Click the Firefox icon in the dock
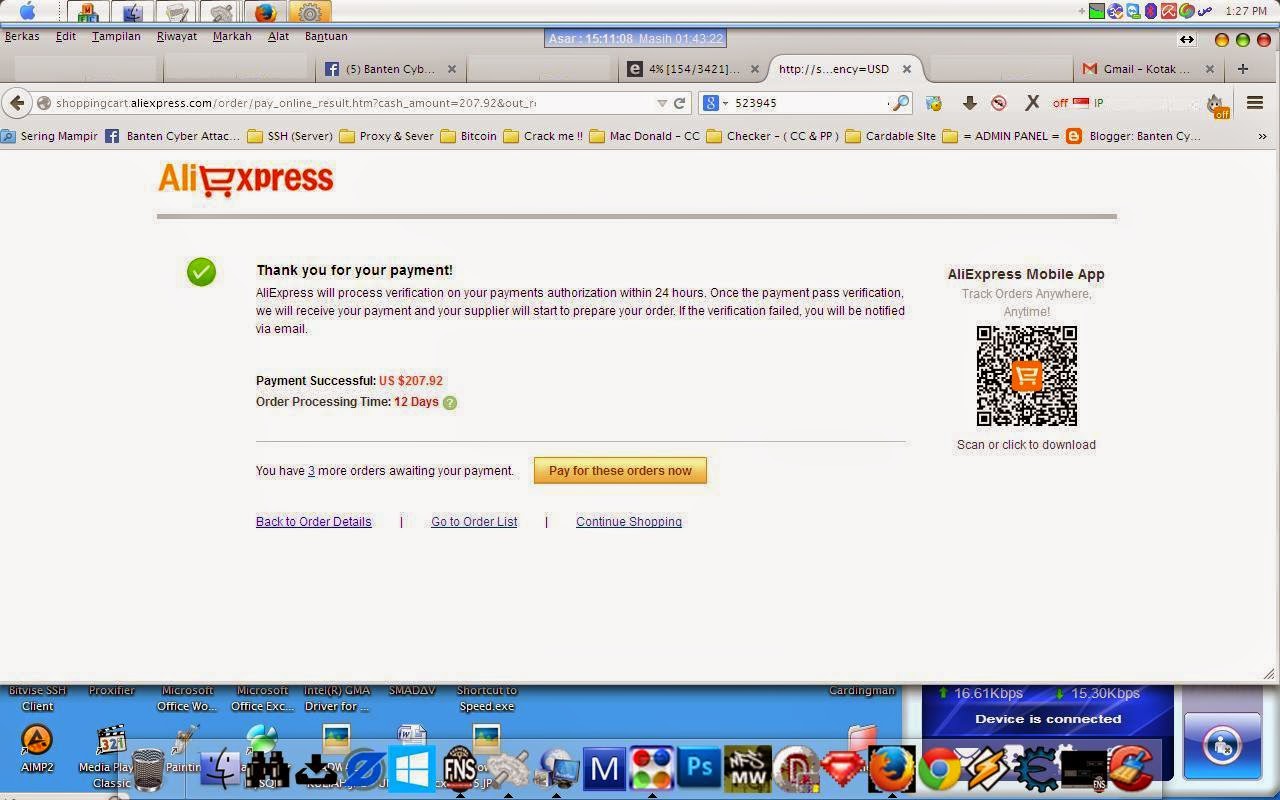Image resolution: width=1280 pixels, height=800 pixels. 891,770
